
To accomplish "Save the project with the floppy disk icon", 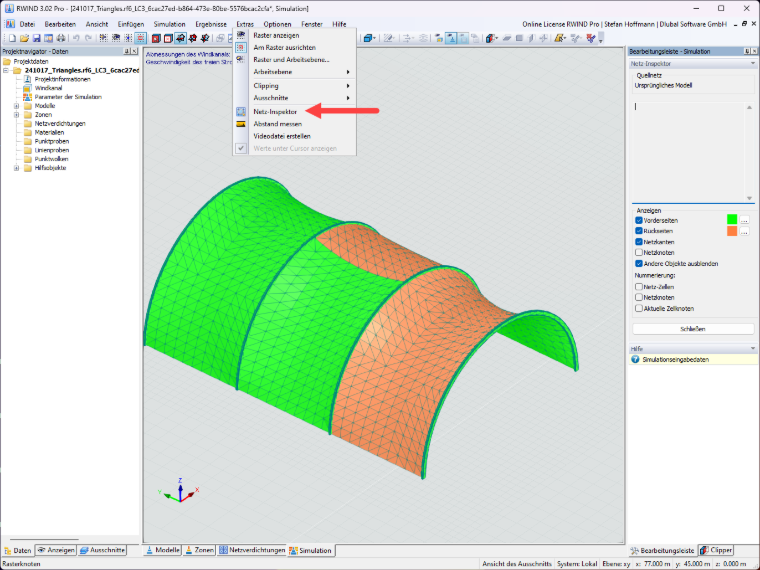I will tap(36, 38).
